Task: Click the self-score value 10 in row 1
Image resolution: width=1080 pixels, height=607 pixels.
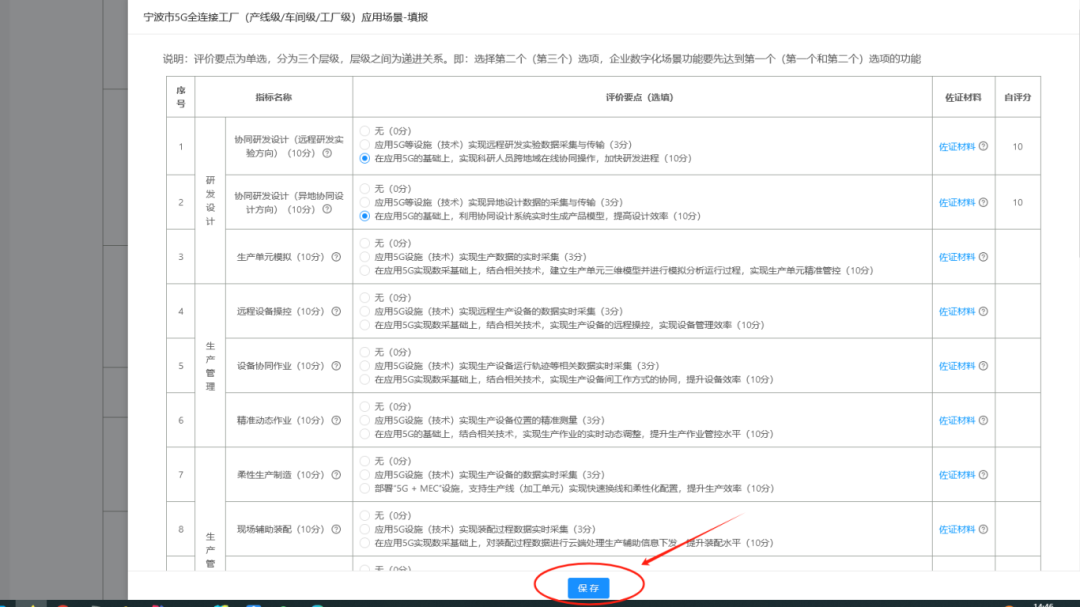Action: [1017, 146]
